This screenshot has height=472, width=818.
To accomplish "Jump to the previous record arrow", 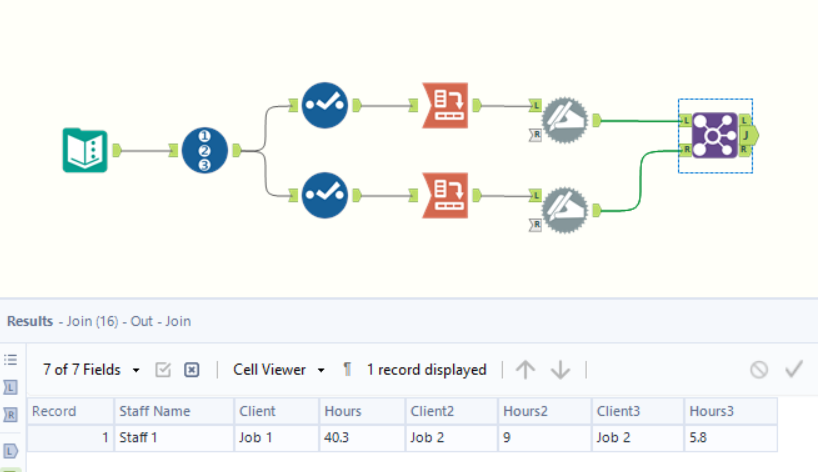I will coord(525,370).
